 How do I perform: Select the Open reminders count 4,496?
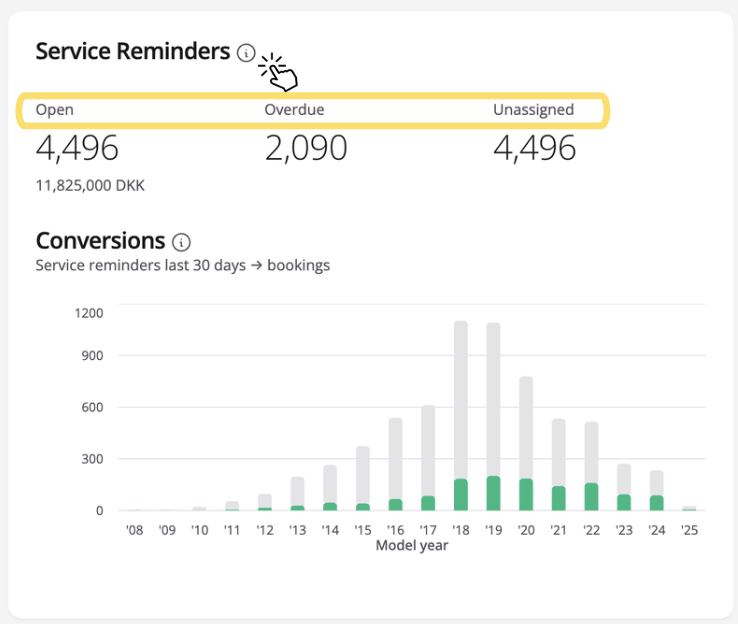pyautogui.click(x=77, y=148)
